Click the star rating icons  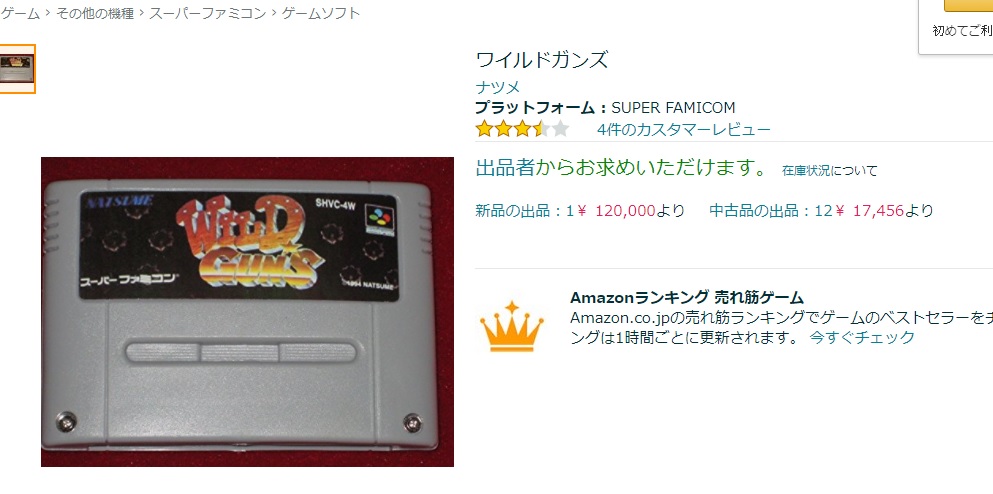522,129
